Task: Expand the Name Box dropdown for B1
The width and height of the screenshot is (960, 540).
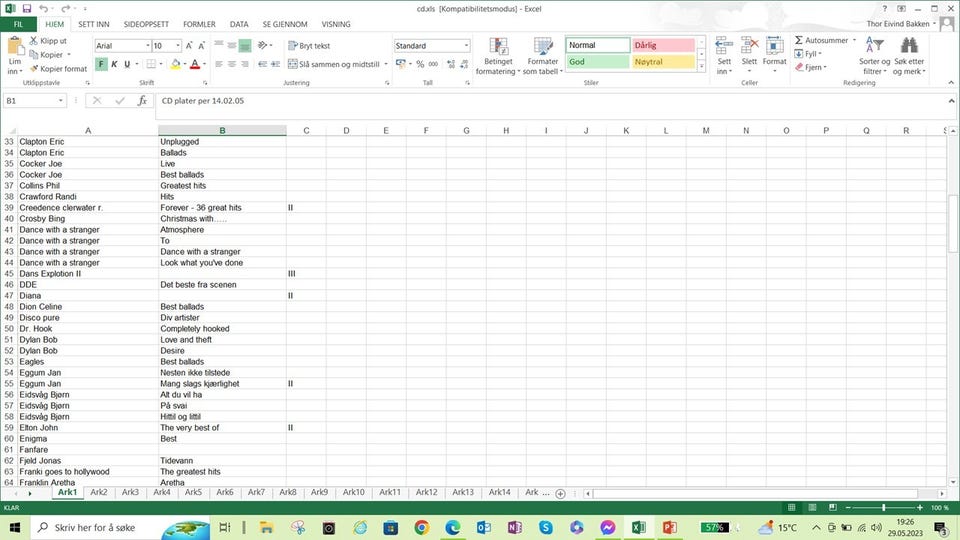Action: 61,100
